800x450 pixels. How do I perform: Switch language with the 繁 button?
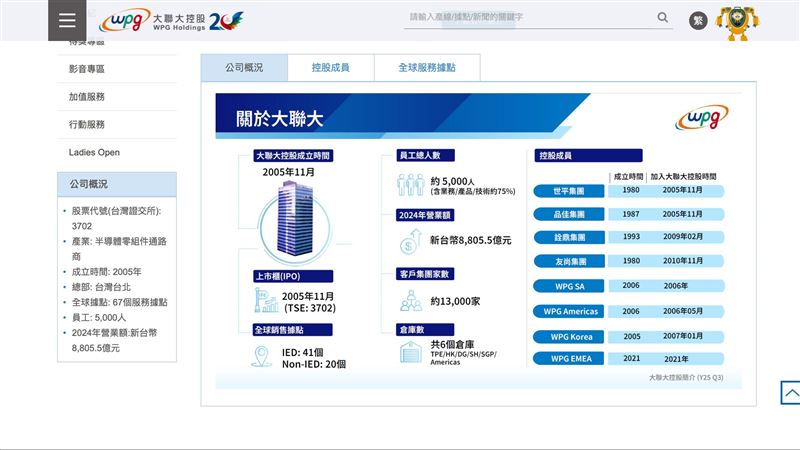(698, 20)
